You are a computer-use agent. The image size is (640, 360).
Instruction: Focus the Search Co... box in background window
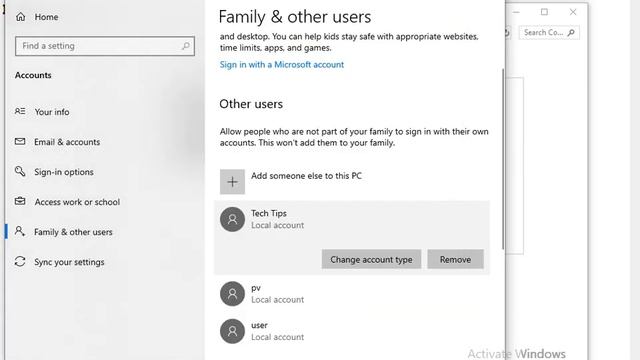[x=549, y=32]
